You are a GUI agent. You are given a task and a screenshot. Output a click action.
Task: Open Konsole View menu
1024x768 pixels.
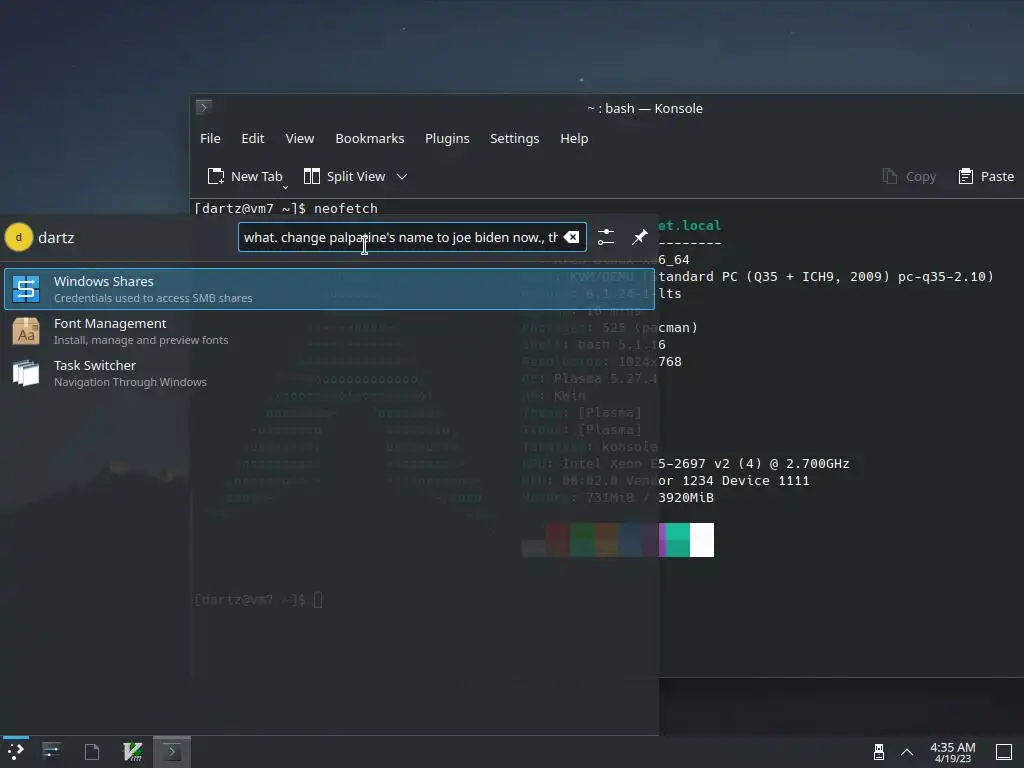(300, 138)
